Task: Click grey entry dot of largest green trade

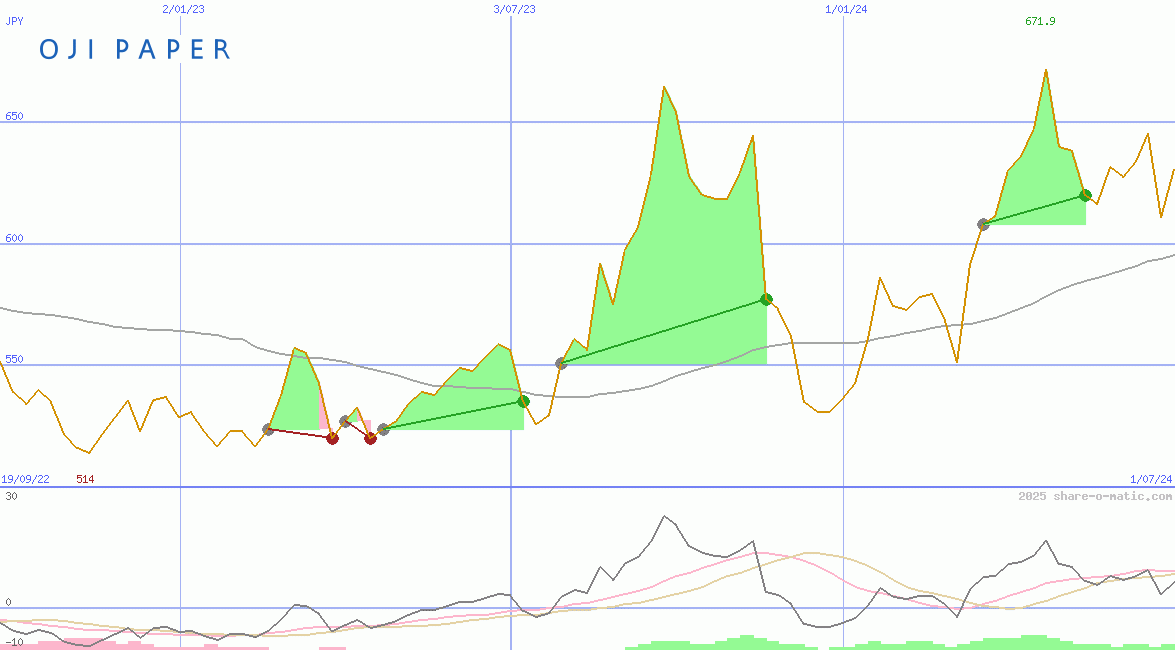Action: (561, 364)
